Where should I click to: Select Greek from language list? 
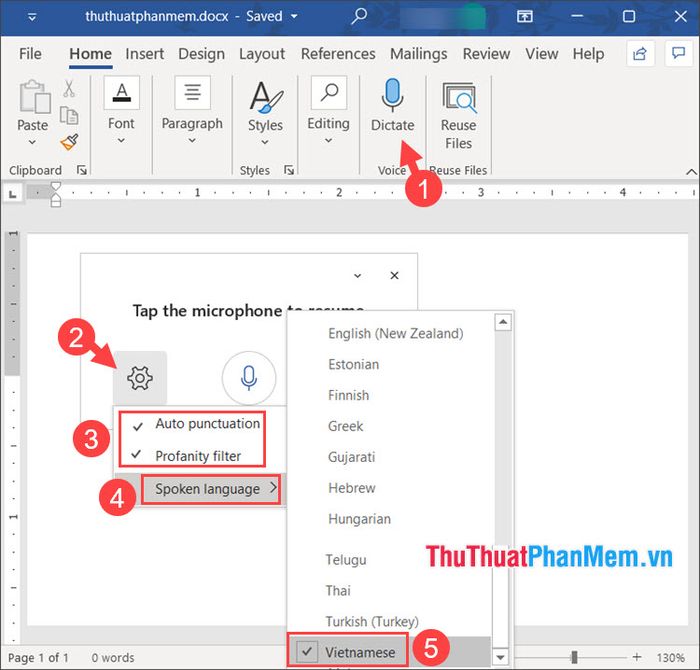tap(346, 426)
